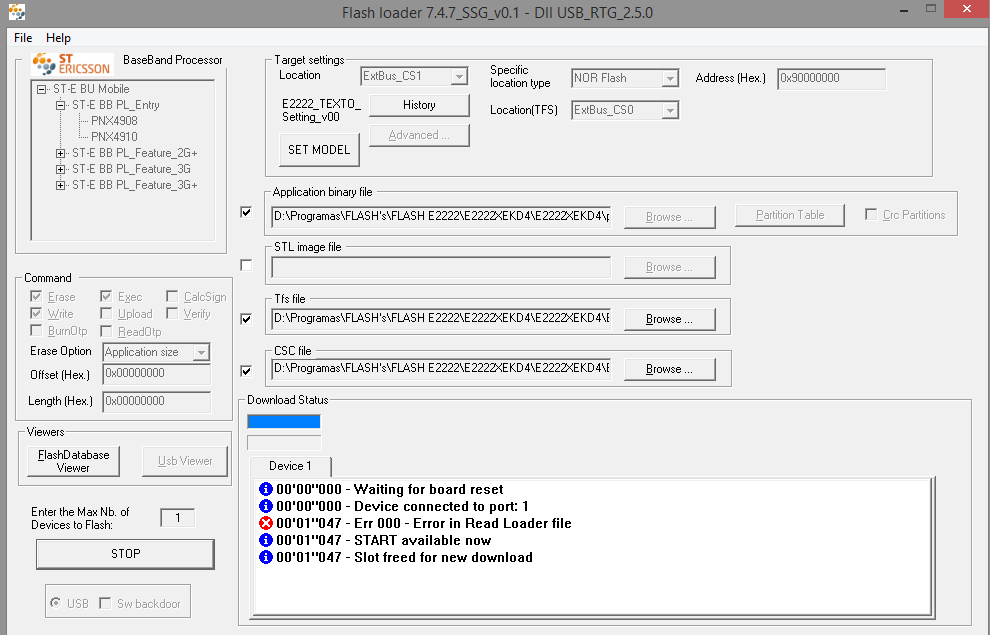Expand ST-E BB PL_Feature_3G+ node
The image size is (990, 635).
pos(61,186)
